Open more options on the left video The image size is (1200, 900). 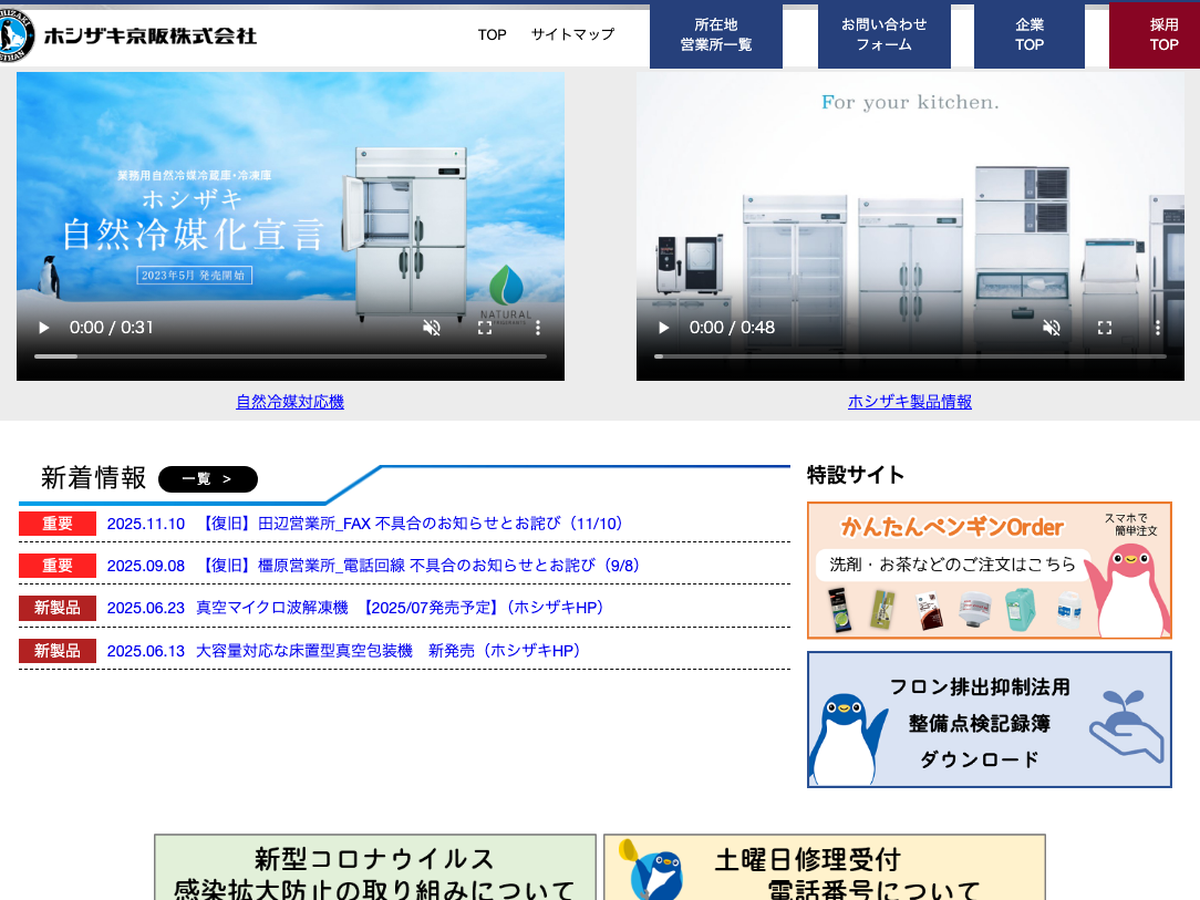click(x=538, y=328)
